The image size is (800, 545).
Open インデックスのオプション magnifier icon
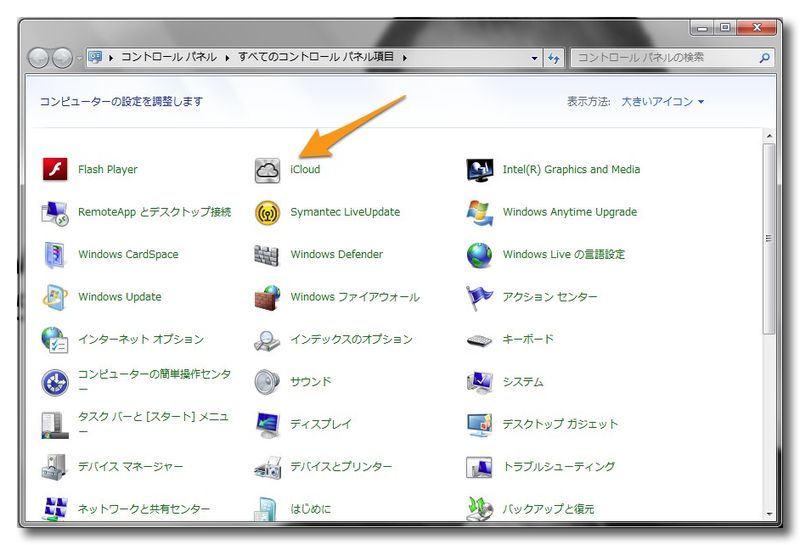[x=267, y=340]
